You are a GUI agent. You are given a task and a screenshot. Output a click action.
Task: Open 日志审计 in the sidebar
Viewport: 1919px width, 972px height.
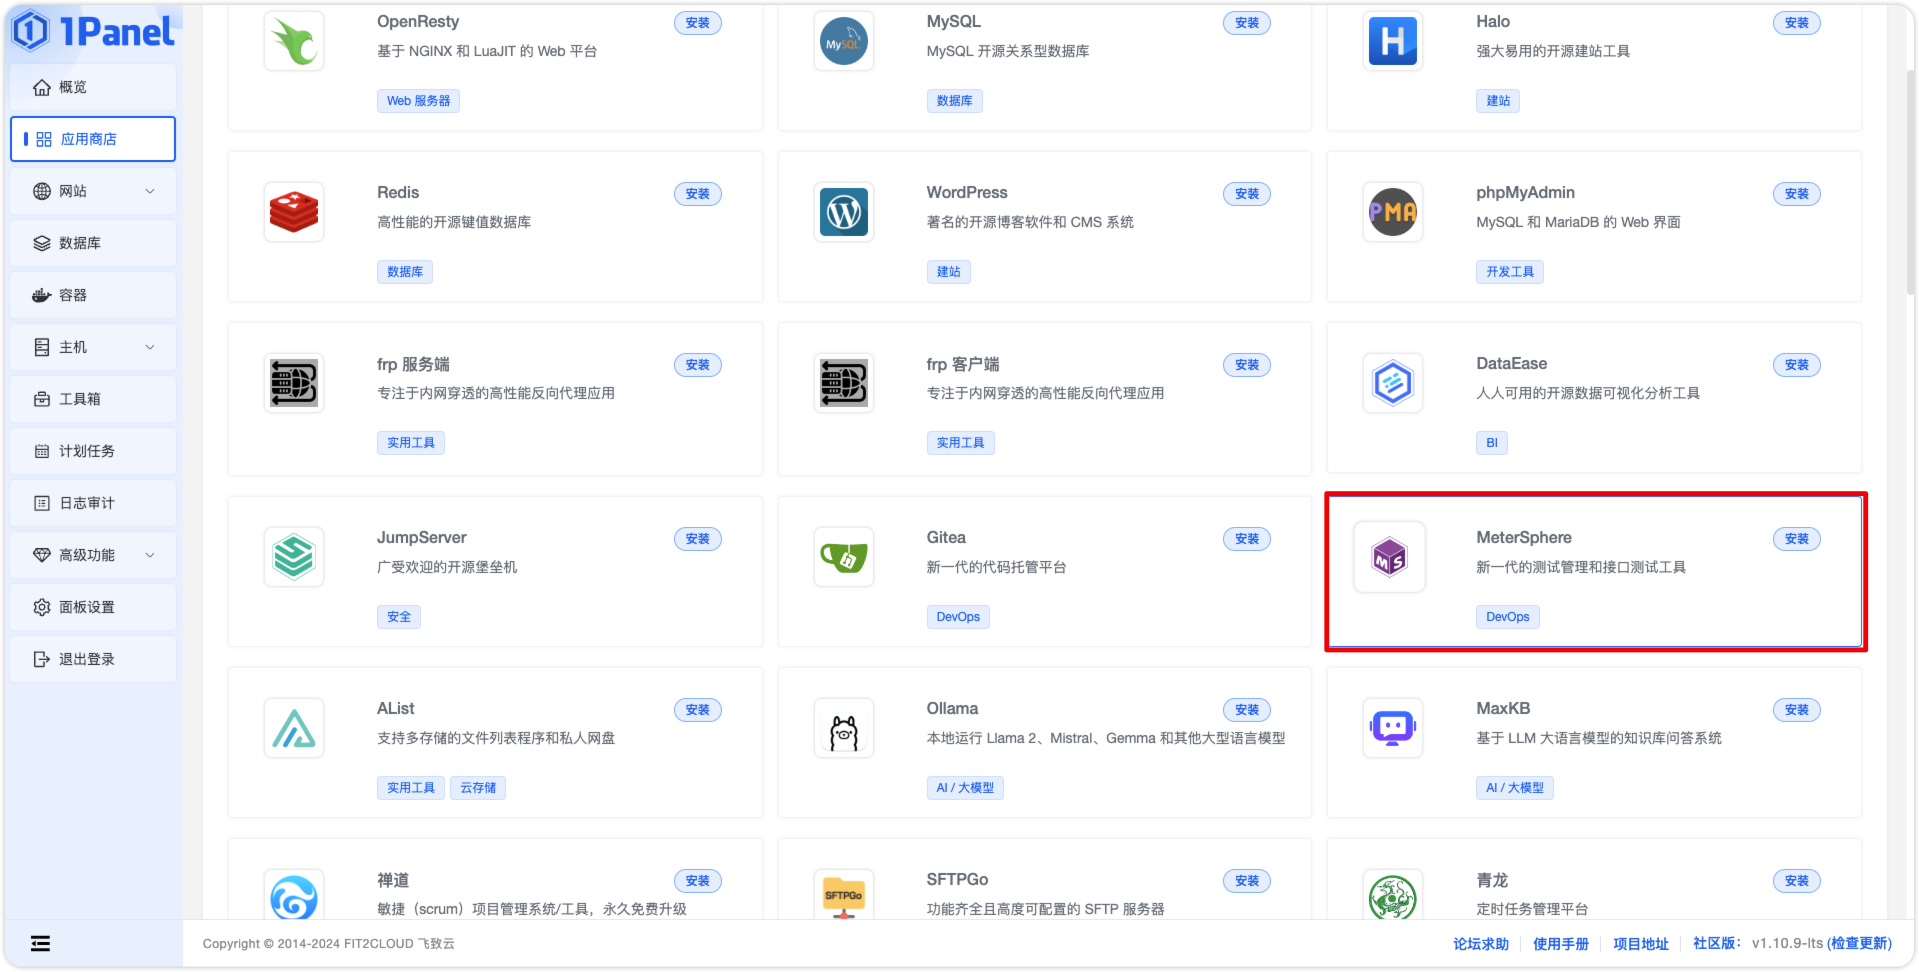pos(93,503)
